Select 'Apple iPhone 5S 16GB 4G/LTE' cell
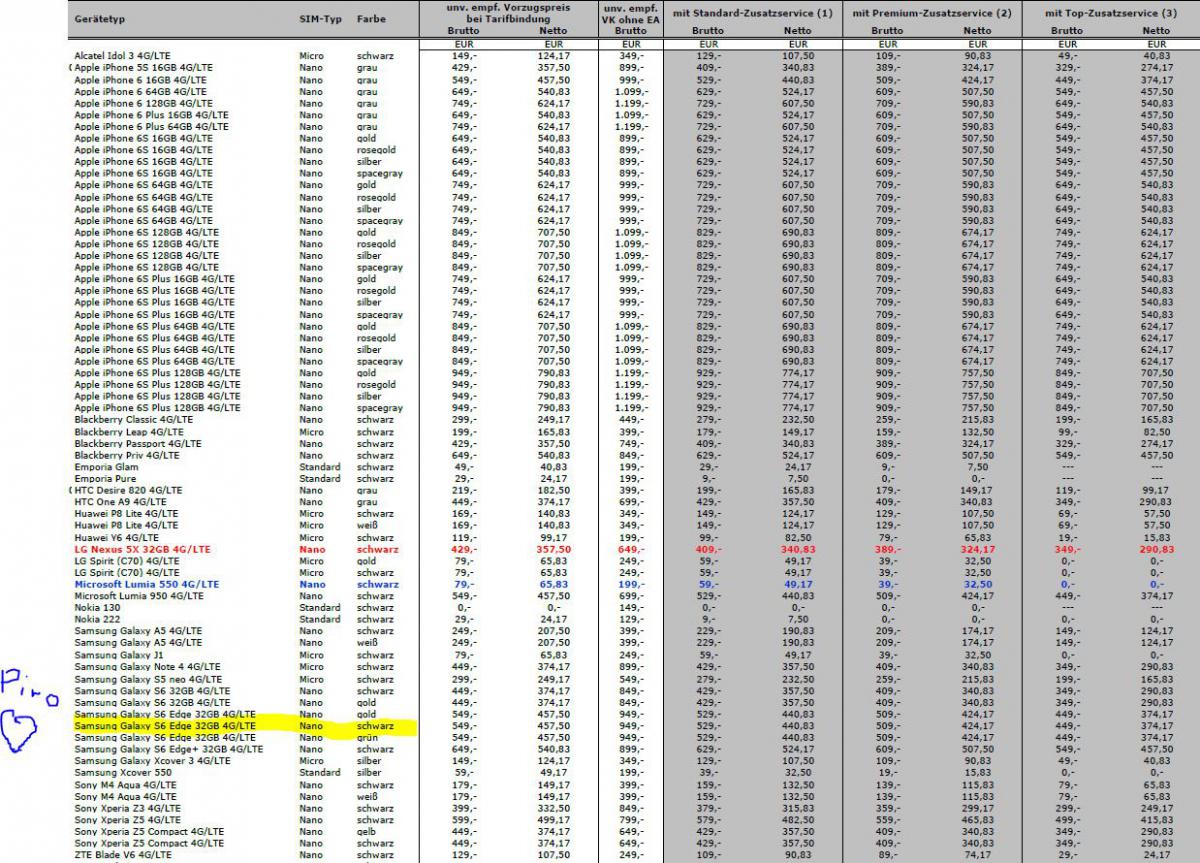1200x863 pixels. pos(141,67)
